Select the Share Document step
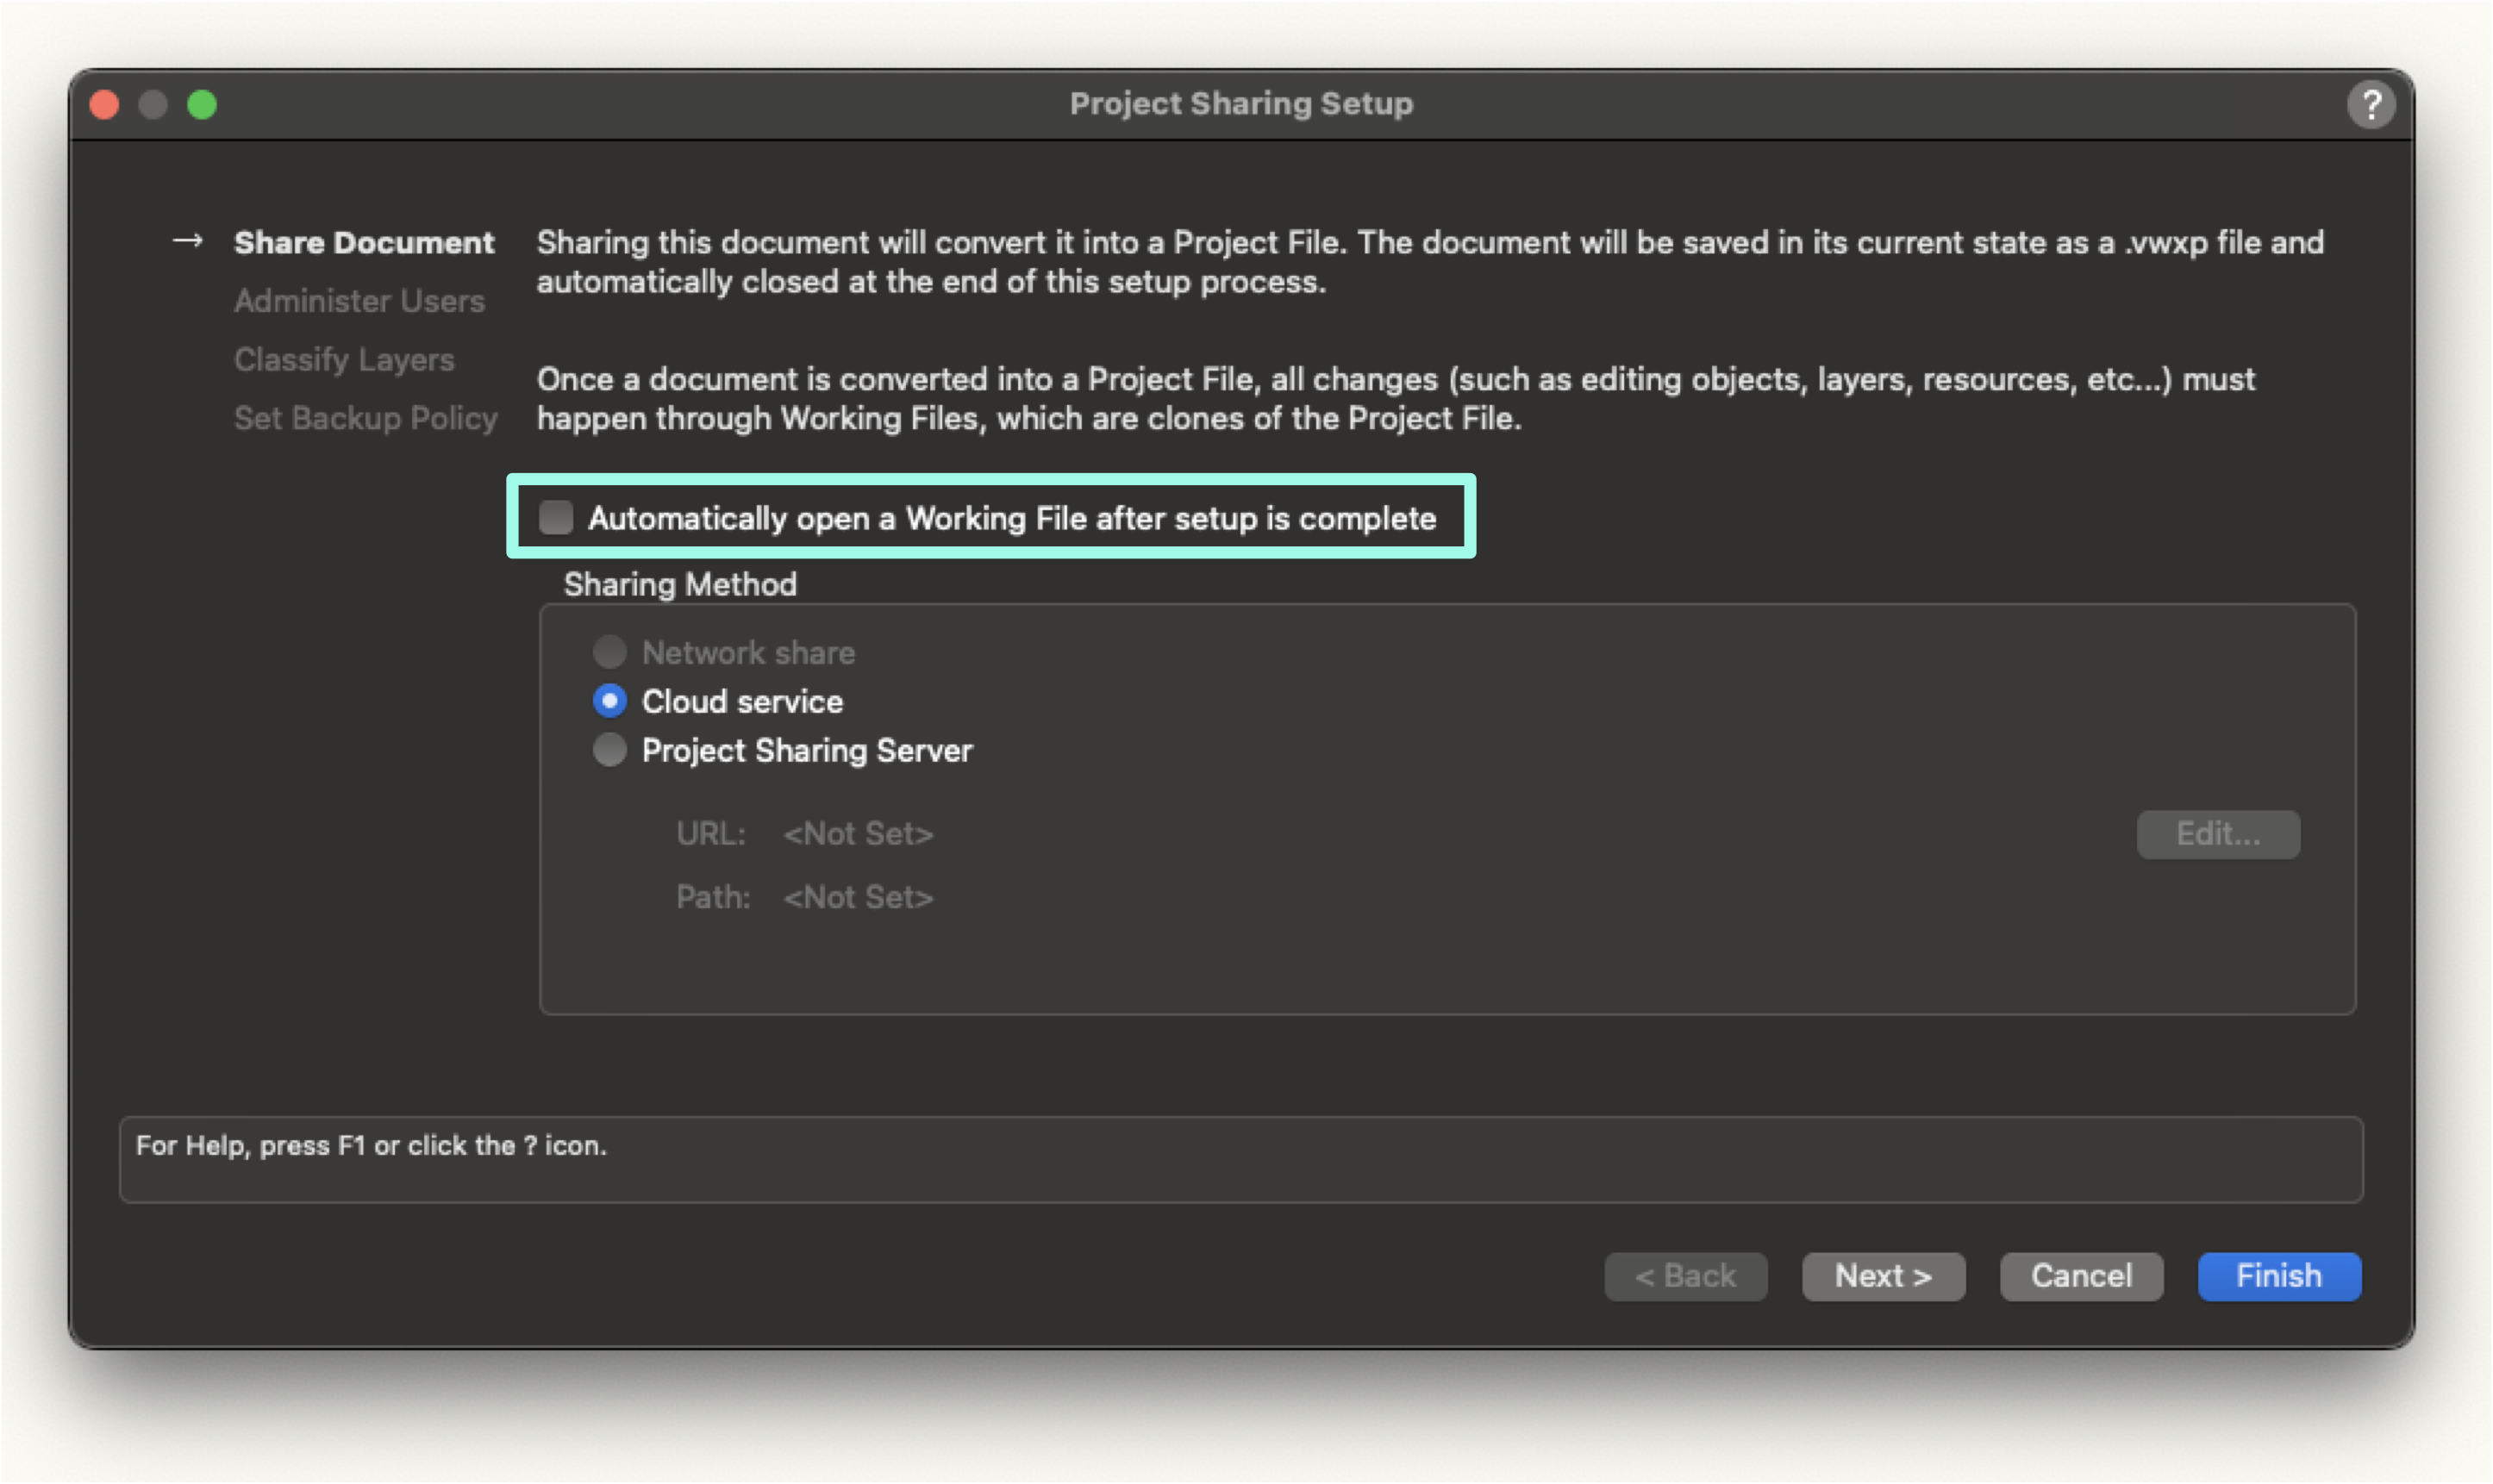2493x1484 pixels. coord(364,242)
